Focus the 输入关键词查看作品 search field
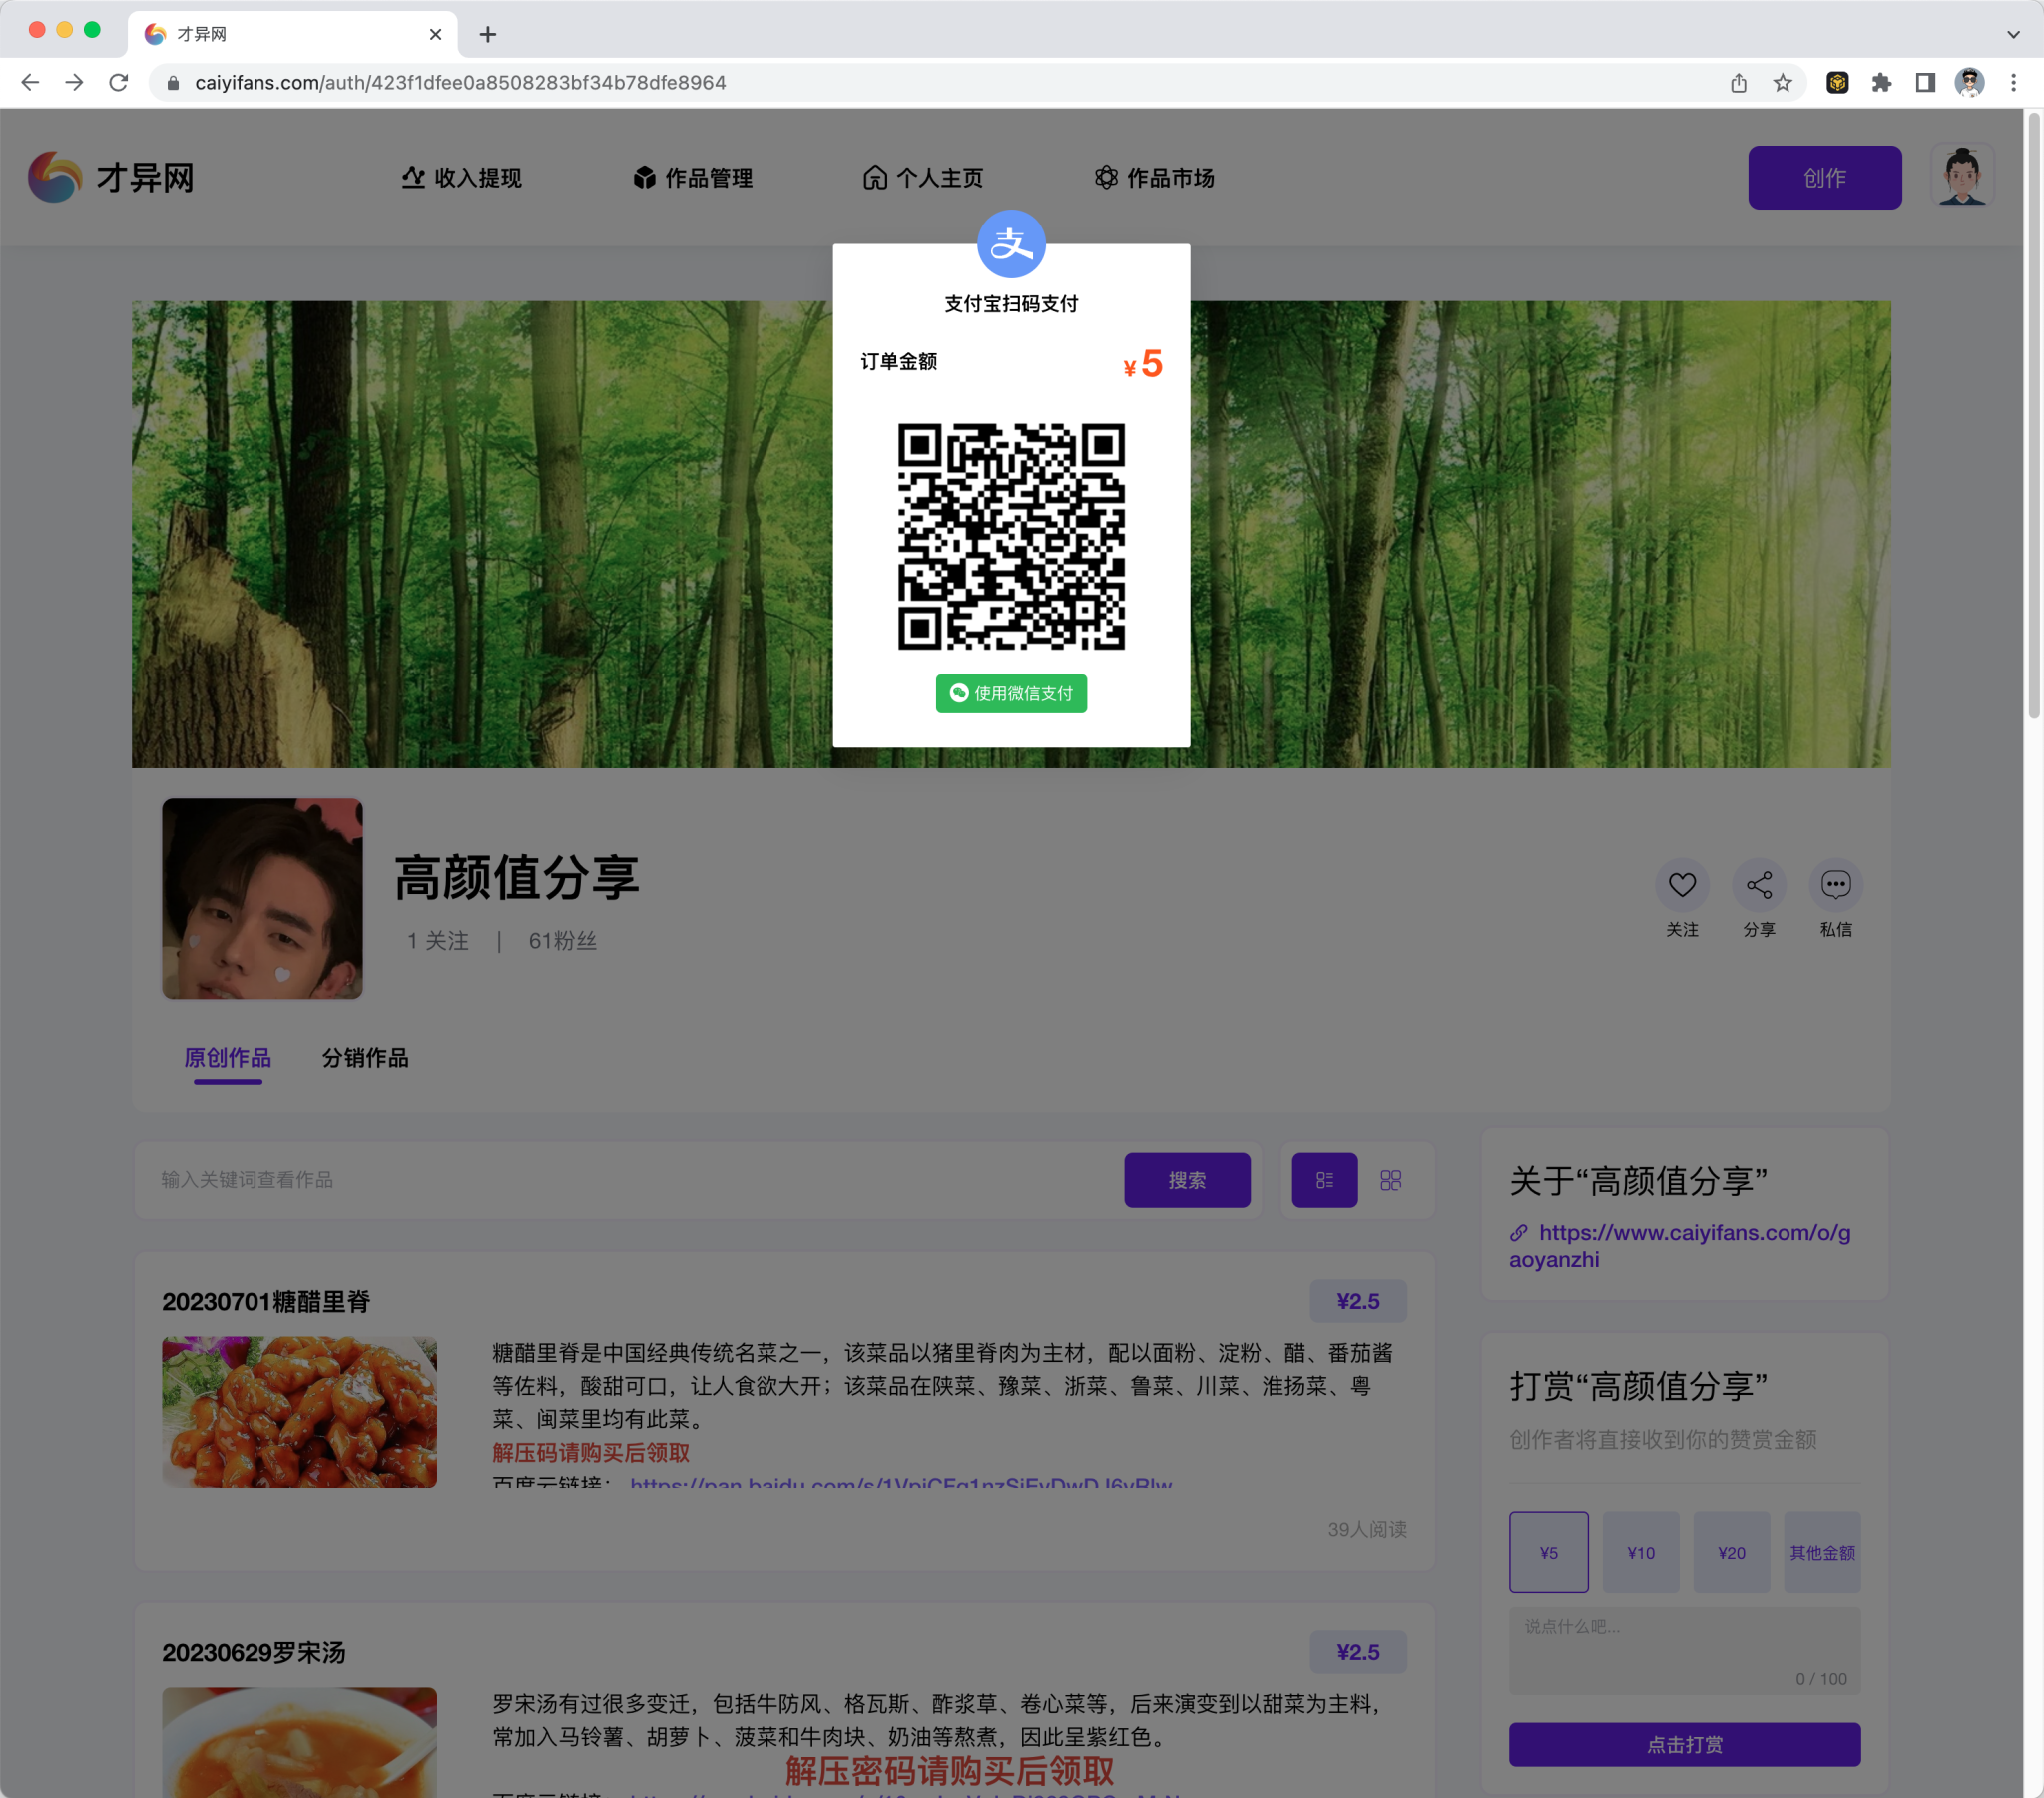The height and width of the screenshot is (1798, 2044). [x=630, y=1180]
